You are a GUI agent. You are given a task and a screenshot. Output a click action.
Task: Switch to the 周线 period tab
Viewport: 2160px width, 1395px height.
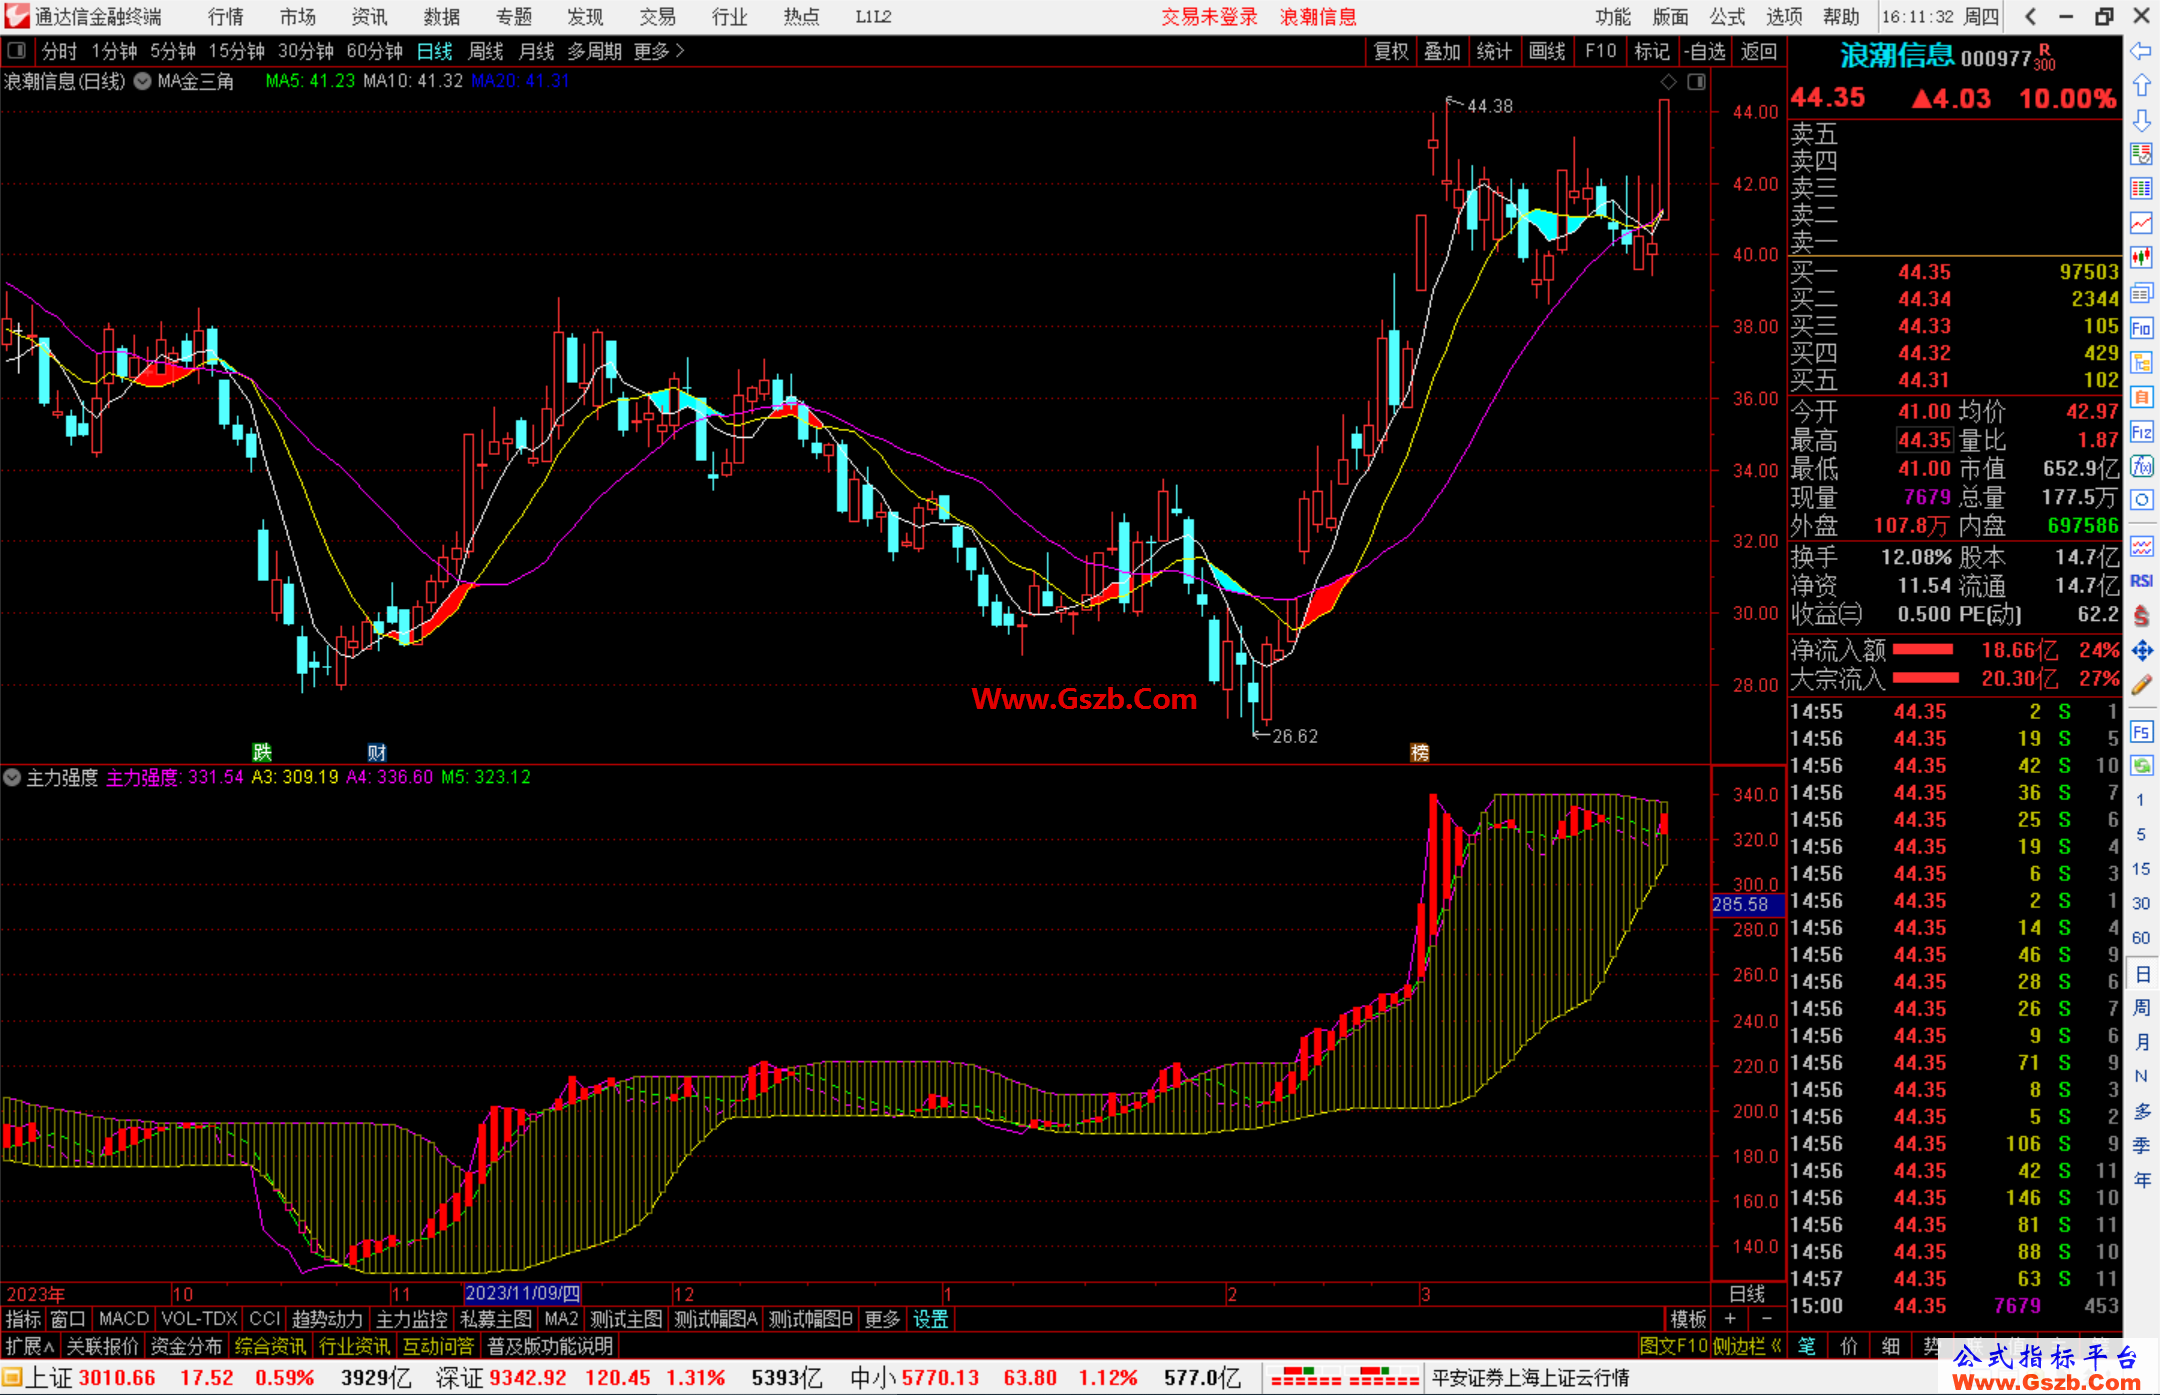click(x=486, y=51)
